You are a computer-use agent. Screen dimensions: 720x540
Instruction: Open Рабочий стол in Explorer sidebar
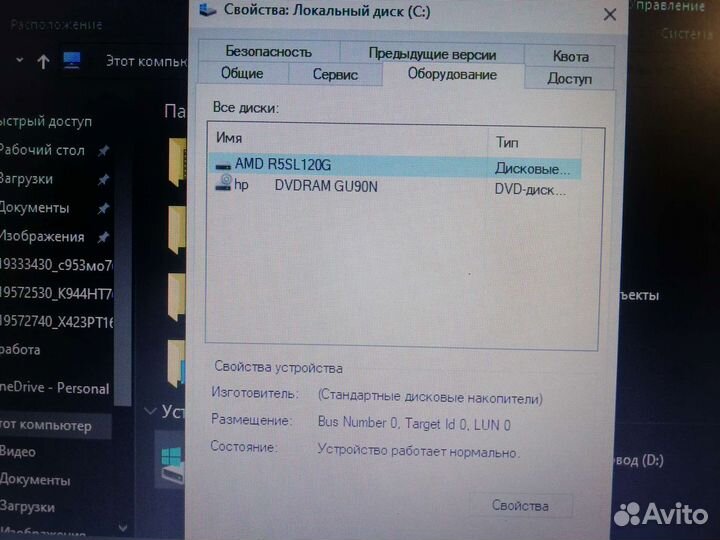click(x=42, y=150)
